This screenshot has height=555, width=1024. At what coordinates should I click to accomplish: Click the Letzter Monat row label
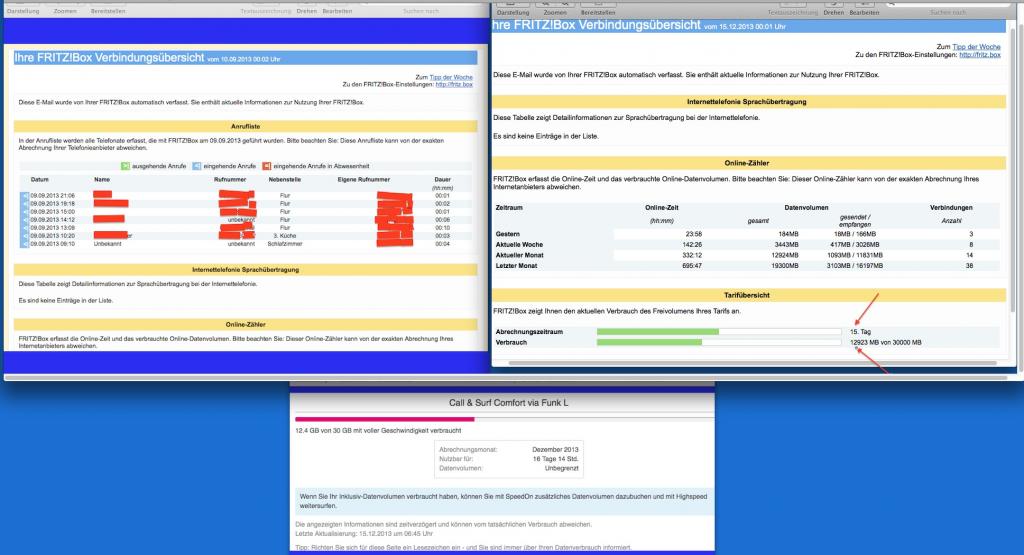[x=516, y=266]
